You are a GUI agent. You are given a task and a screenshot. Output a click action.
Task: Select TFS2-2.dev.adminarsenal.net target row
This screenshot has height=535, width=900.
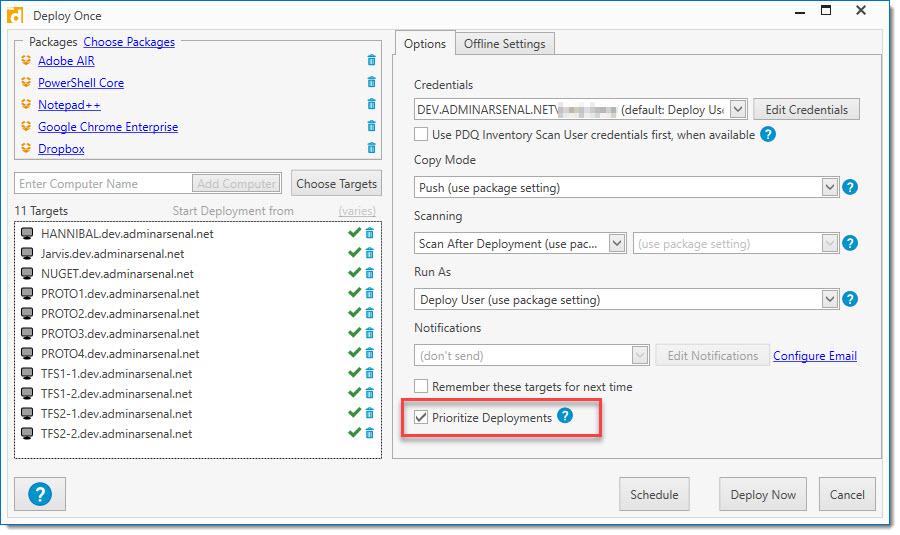[x=198, y=433]
